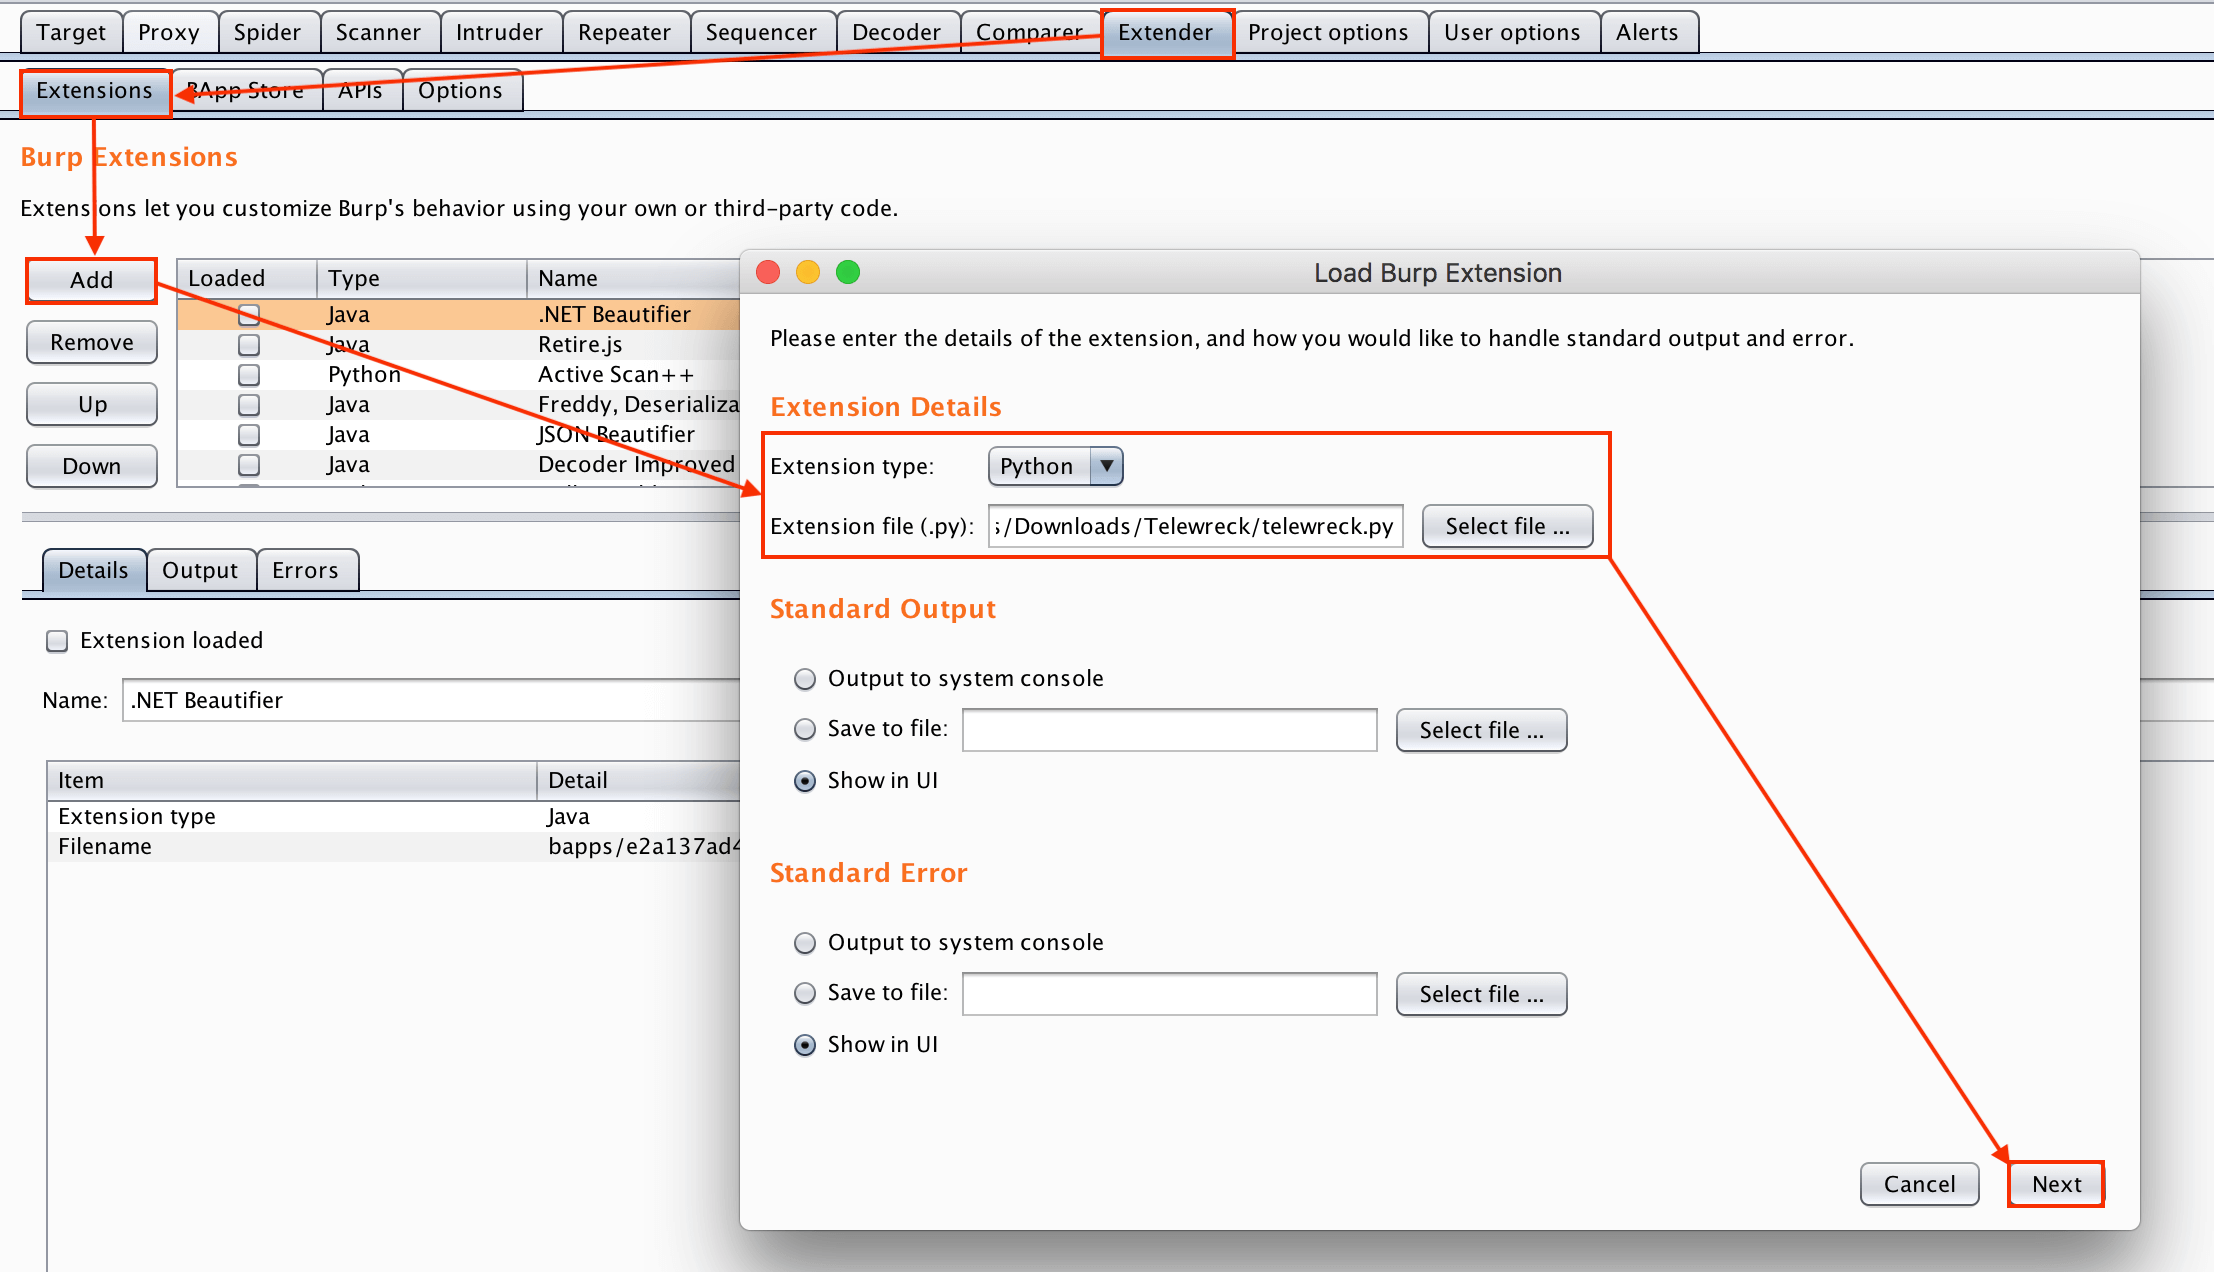The width and height of the screenshot is (2214, 1272).
Task: Select Standard Error Save to file radio
Action: click(x=805, y=993)
